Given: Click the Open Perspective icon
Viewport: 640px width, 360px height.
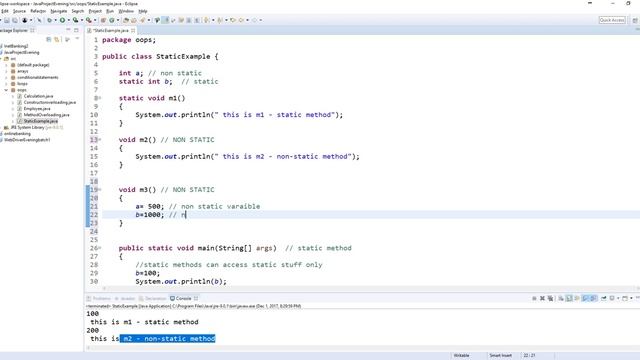Looking at the screenshot, I should [x=635, y=20].
